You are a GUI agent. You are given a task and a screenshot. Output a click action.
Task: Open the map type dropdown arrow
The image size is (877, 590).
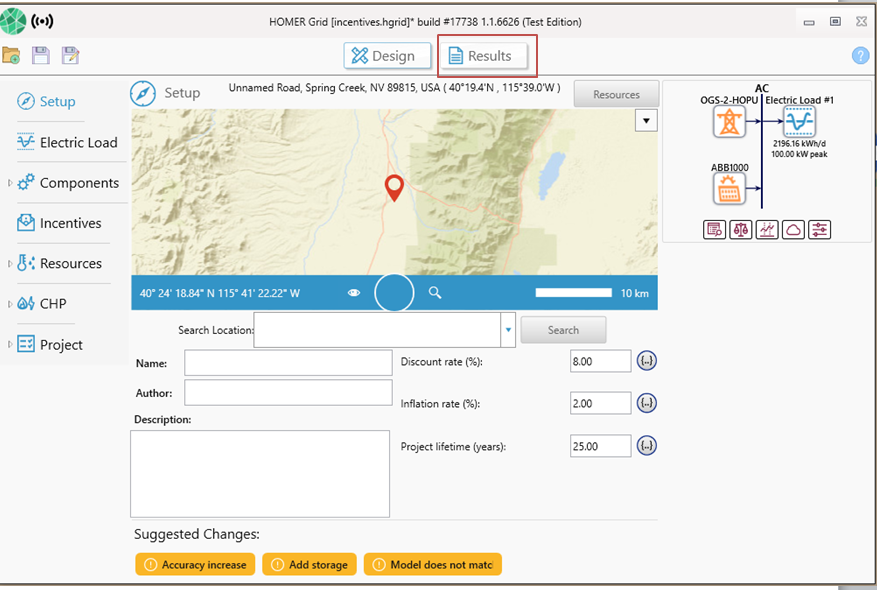[x=646, y=121]
